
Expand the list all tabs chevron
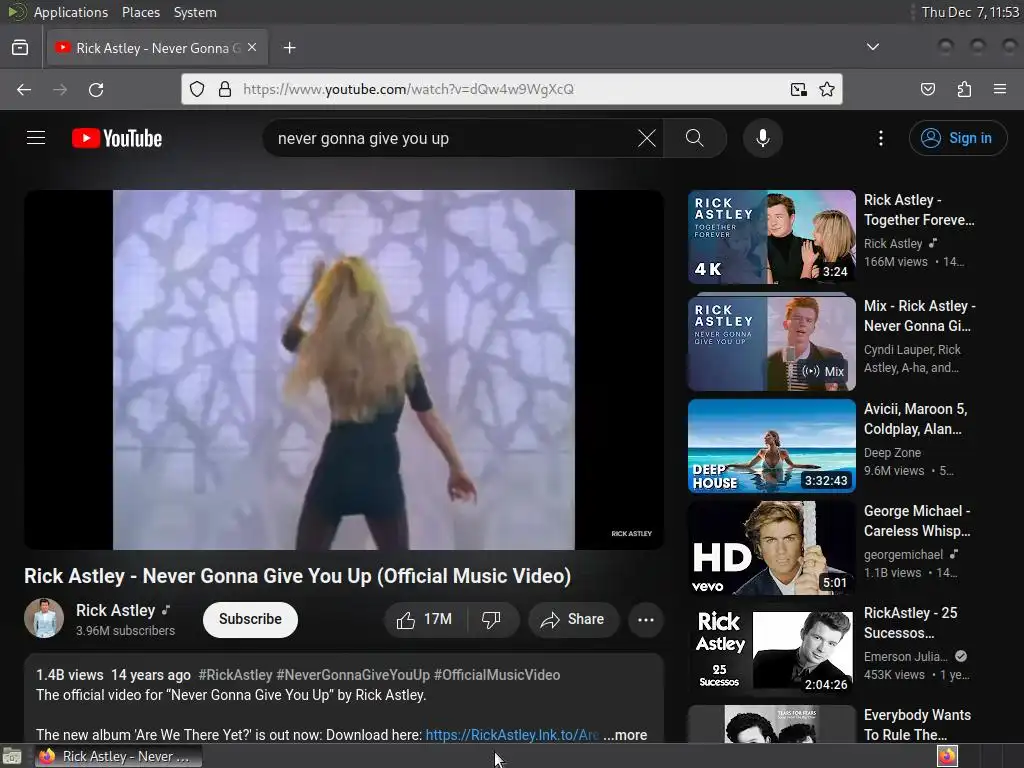[x=872, y=47]
